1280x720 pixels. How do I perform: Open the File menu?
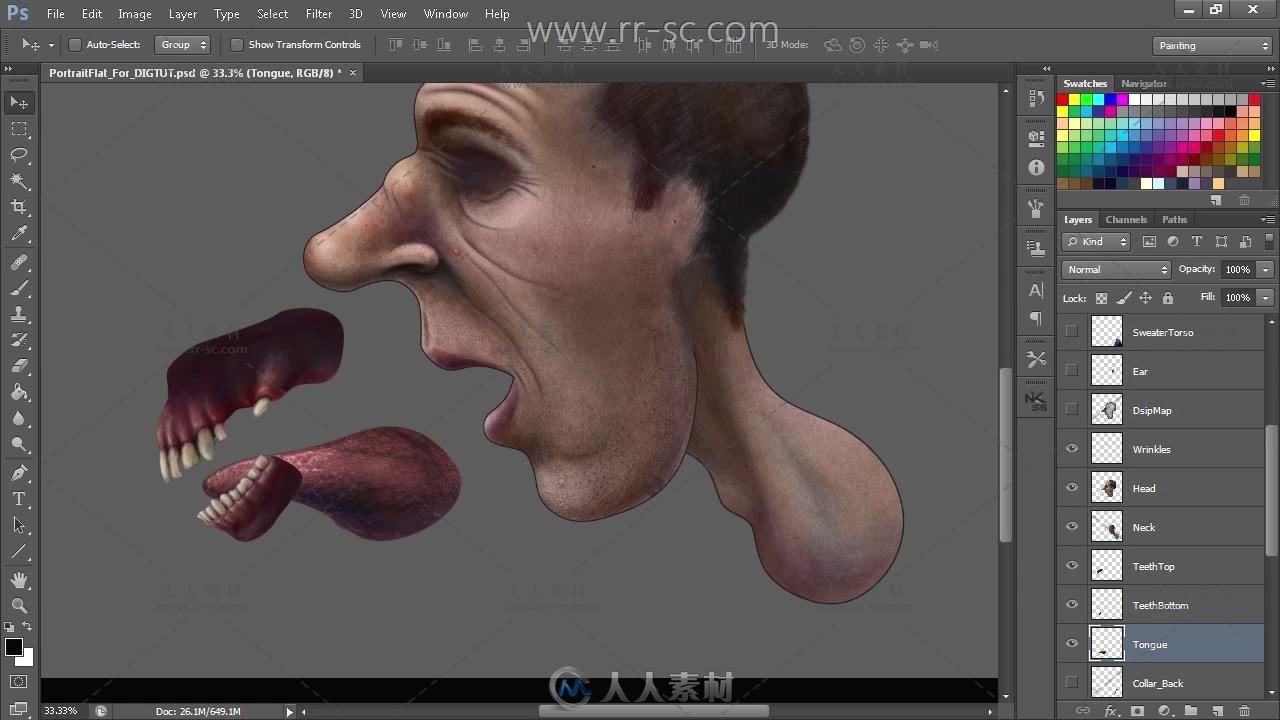55,14
